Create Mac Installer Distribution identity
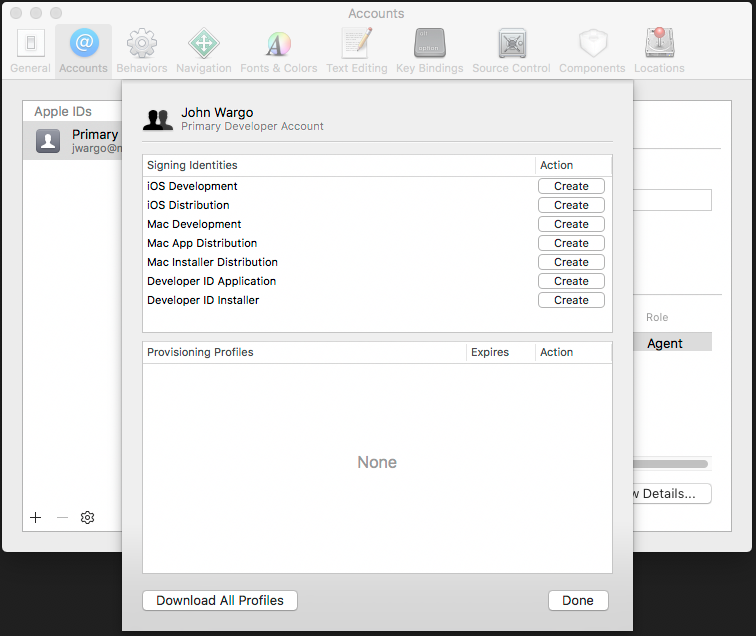This screenshot has width=756, height=636. point(571,262)
